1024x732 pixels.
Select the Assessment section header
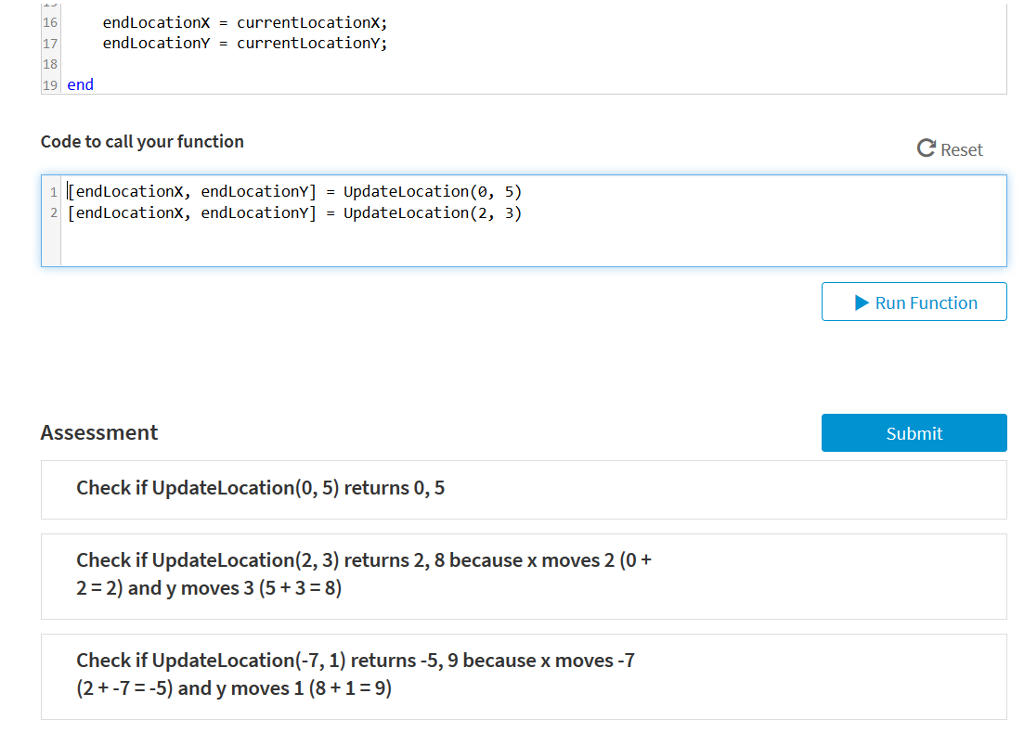98,432
